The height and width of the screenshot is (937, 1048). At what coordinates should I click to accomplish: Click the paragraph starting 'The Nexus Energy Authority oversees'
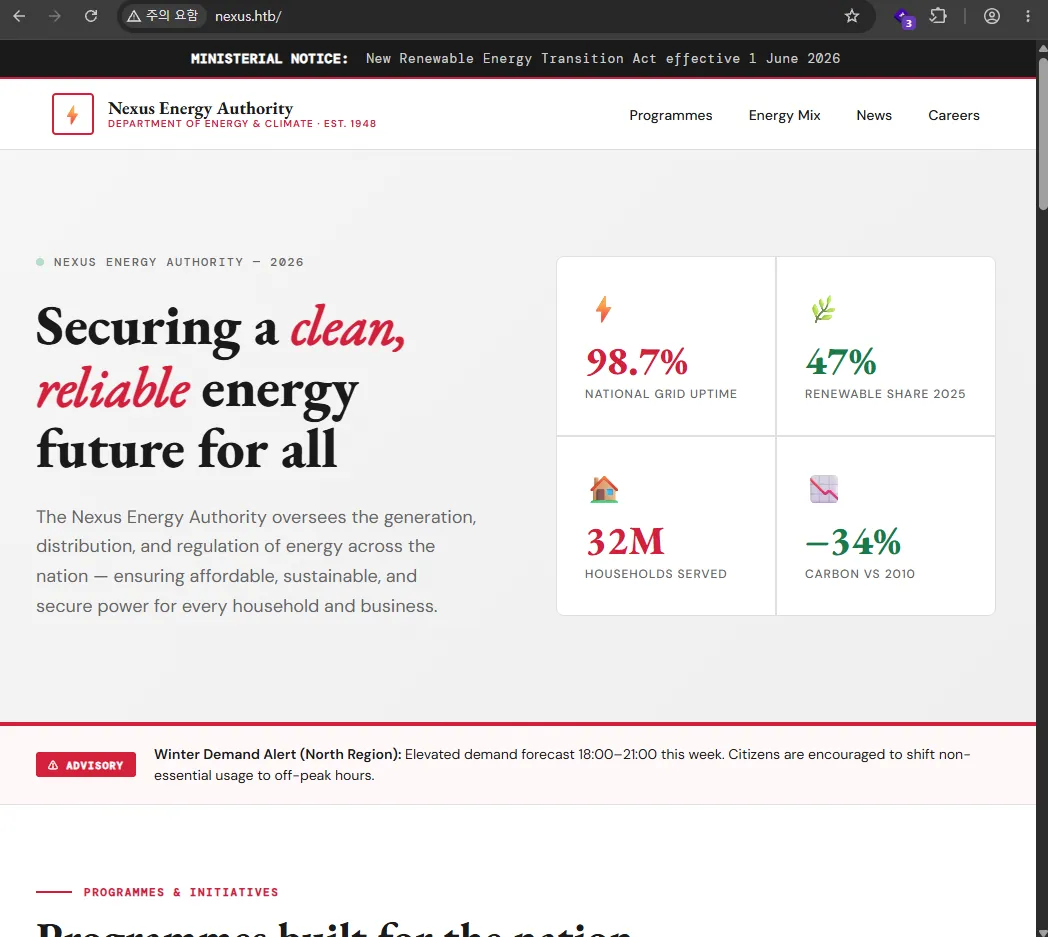256,561
